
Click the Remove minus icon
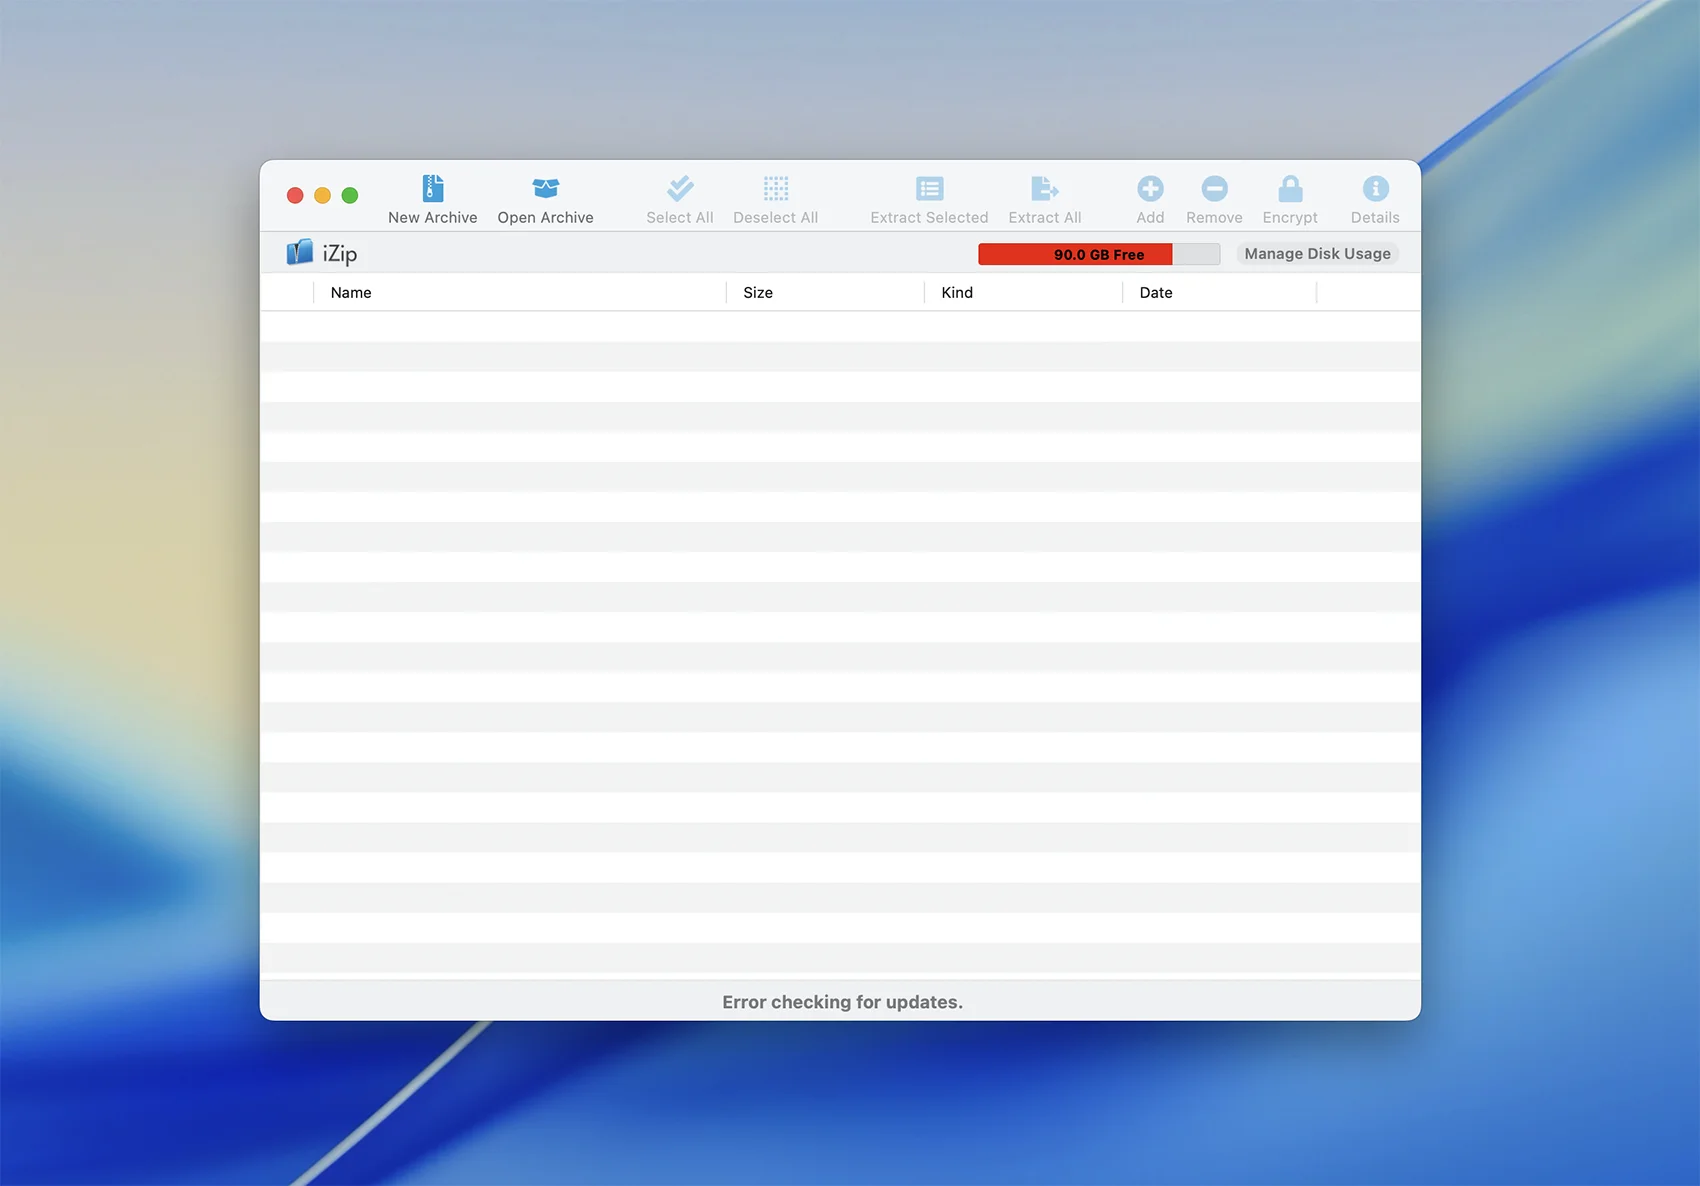[x=1214, y=189]
